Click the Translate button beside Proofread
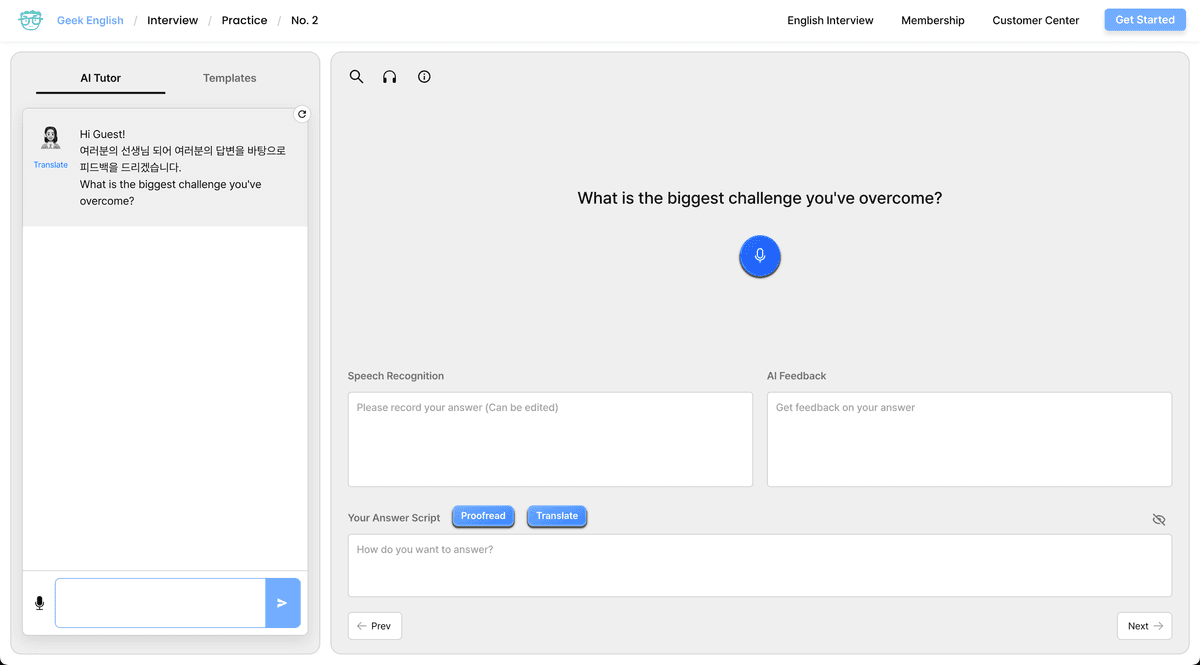Screen dimensions: 1200x665 tap(557, 516)
